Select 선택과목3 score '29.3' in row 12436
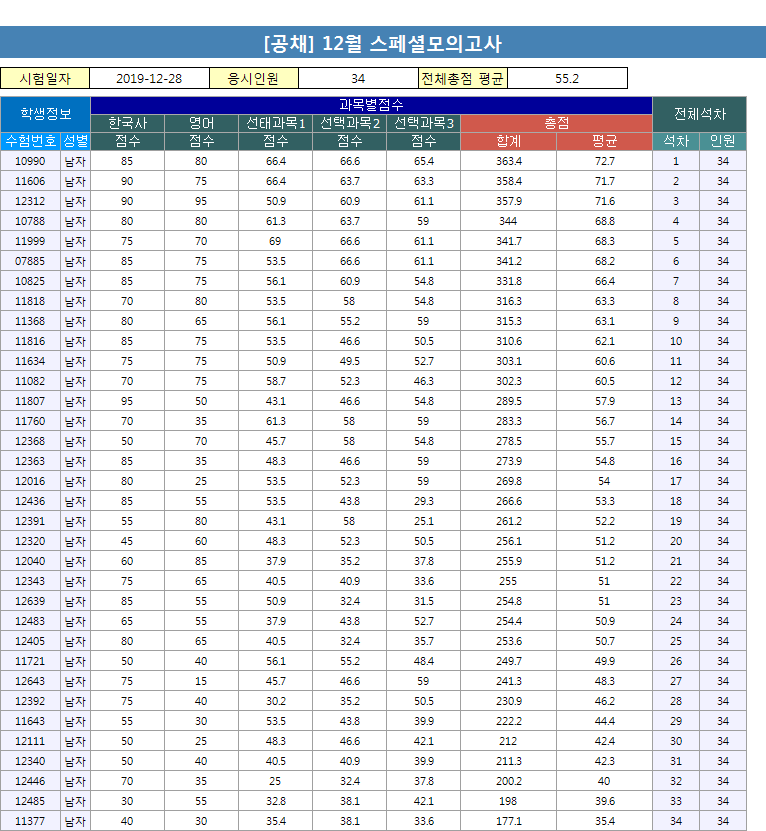The height and width of the screenshot is (831, 766). point(424,501)
